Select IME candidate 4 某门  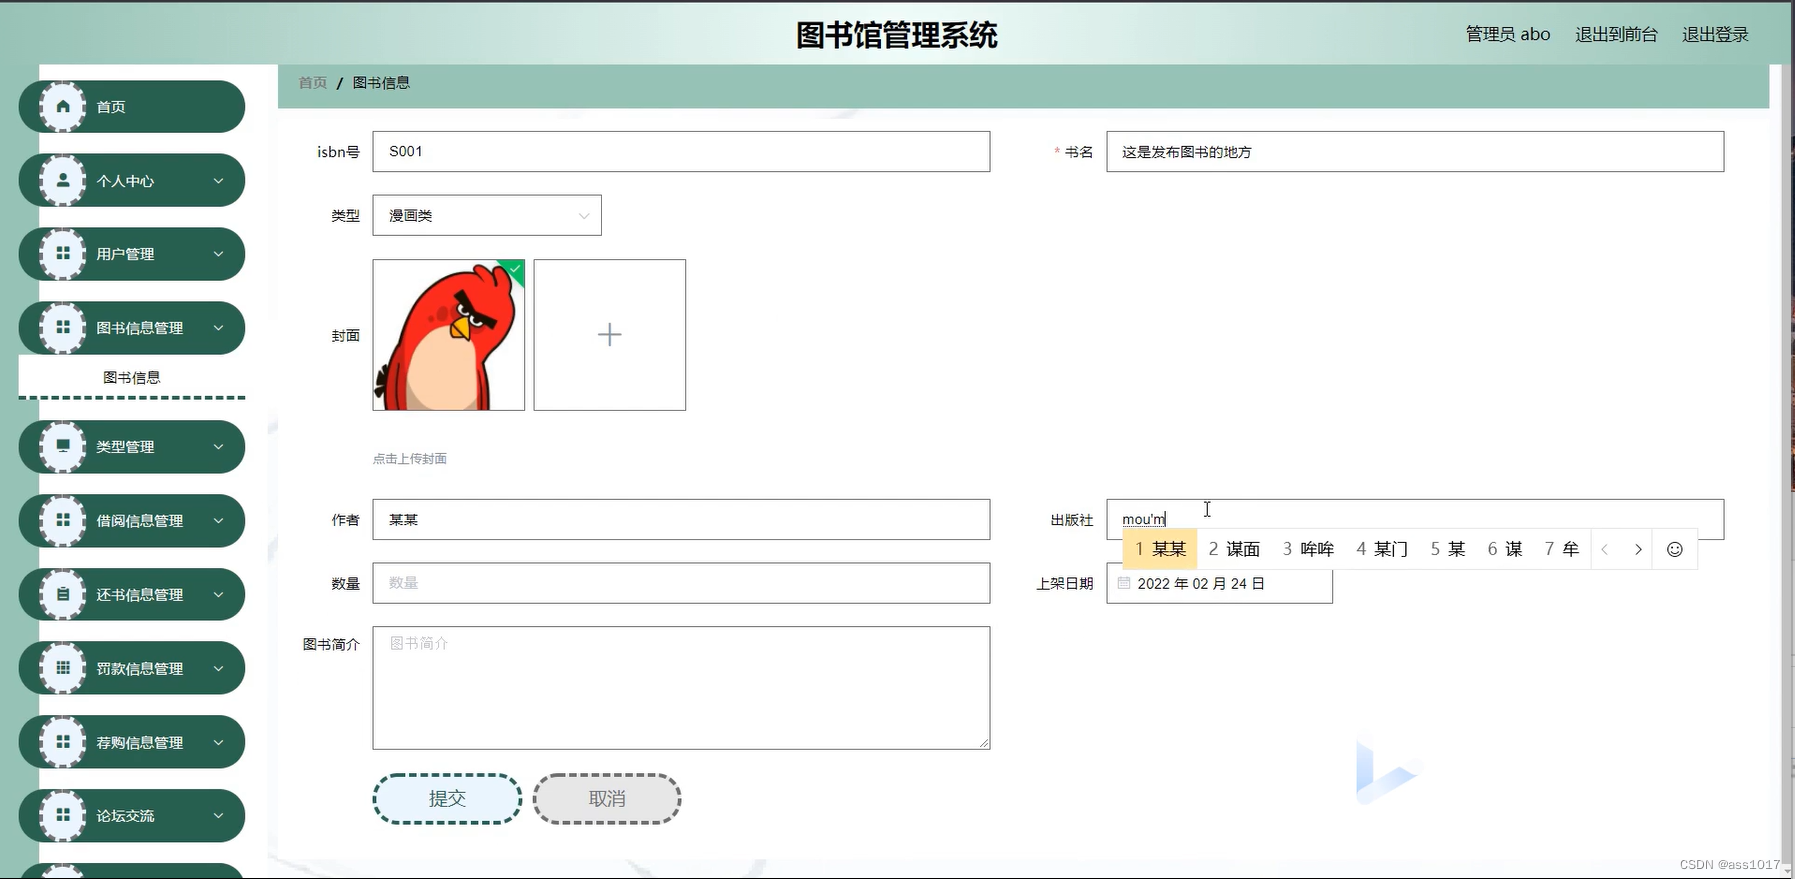click(1382, 549)
